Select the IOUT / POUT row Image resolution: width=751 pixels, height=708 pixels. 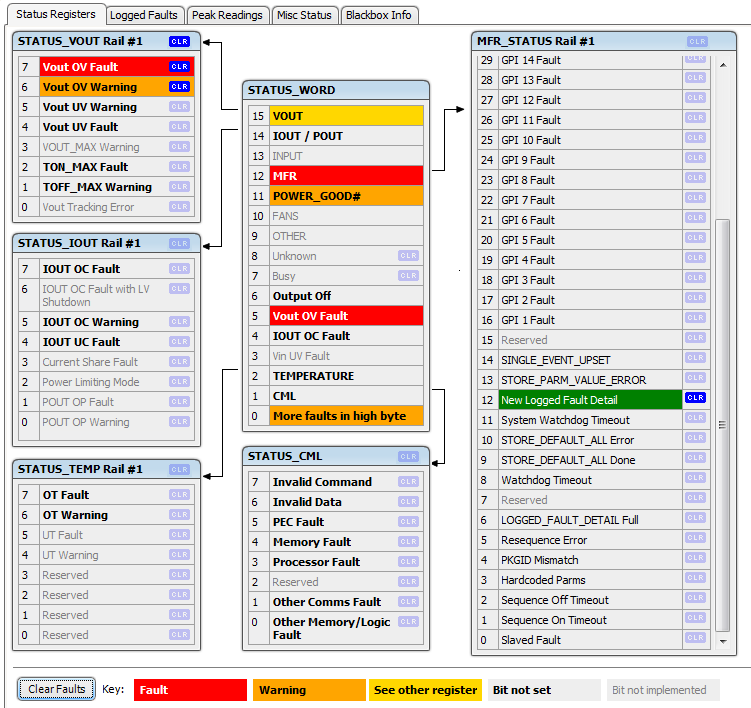[x=336, y=136]
